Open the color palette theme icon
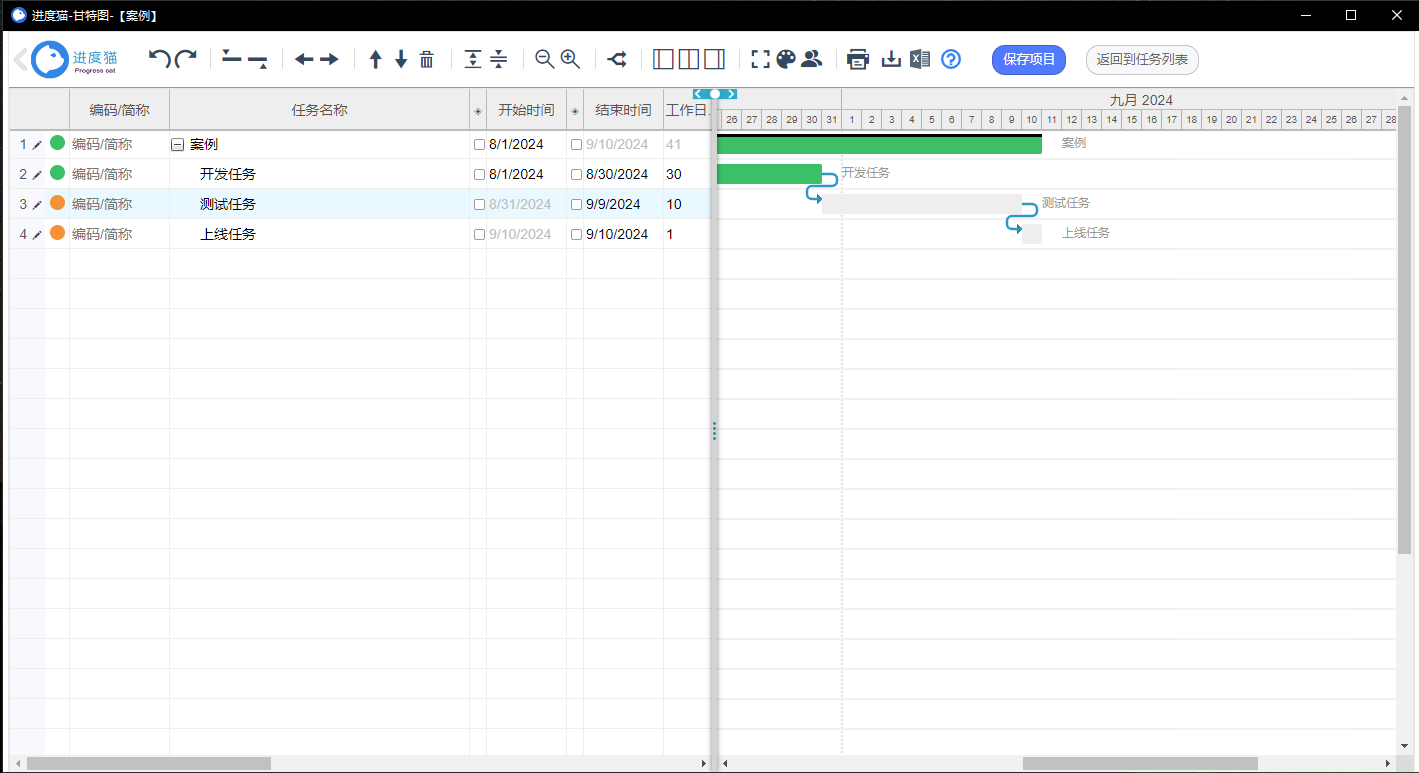The height and width of the screenshot is (773, 1419). (x=786, y=59)
